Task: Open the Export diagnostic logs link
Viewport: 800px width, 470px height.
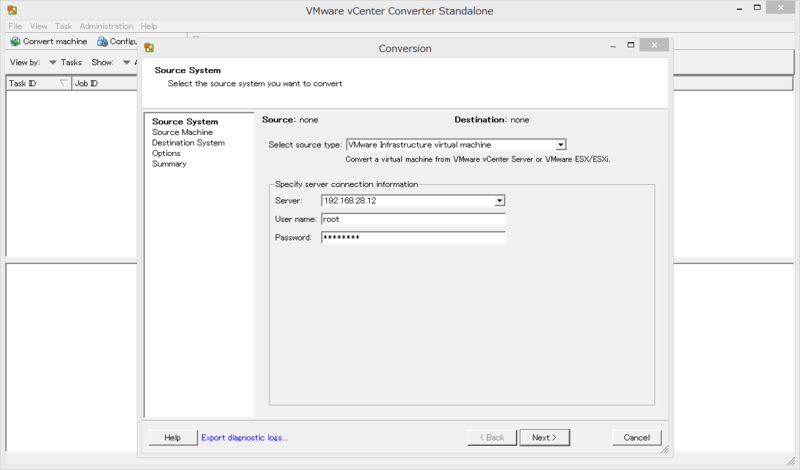Action: (244, 437)
